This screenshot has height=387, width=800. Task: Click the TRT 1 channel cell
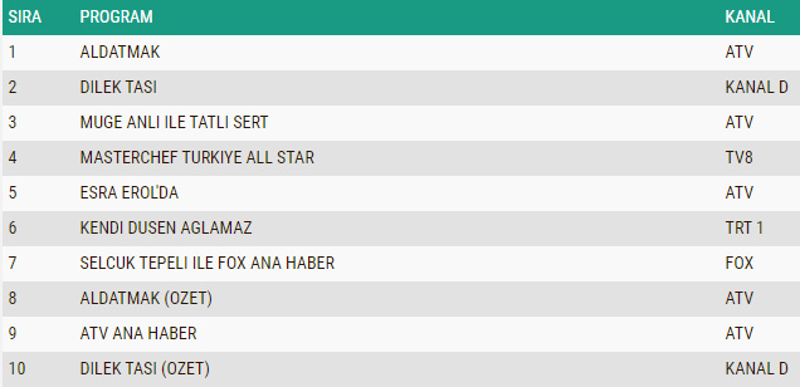point(744,228)
